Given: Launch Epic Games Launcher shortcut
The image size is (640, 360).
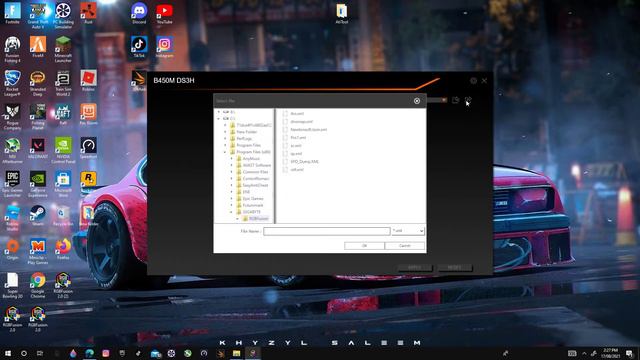Looking at the screenshot, I should [13, 184].
